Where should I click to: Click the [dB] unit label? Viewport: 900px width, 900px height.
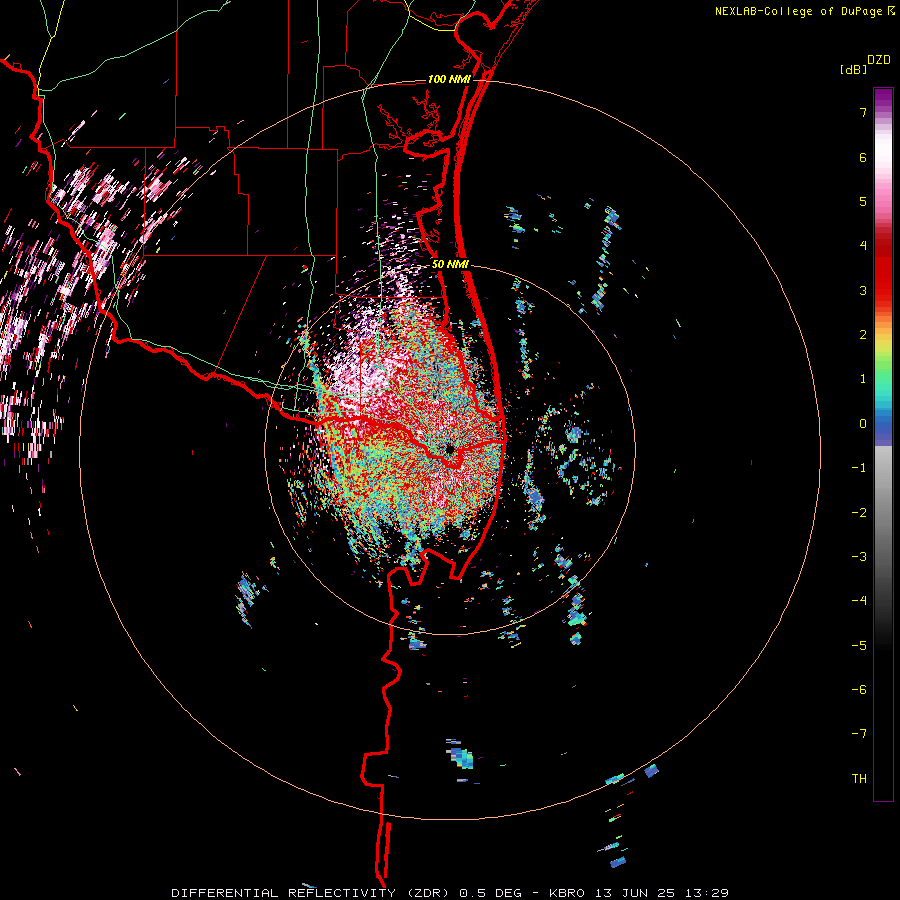coord(853,69)
